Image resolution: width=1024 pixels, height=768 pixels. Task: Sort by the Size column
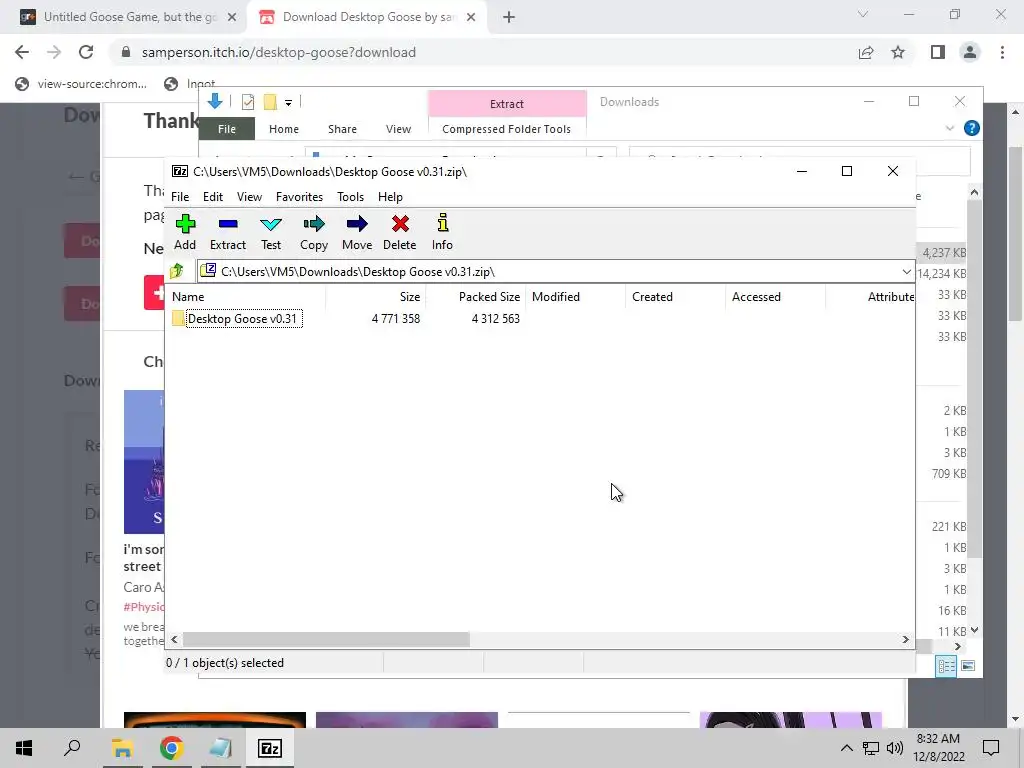click(x=376, y=296)
